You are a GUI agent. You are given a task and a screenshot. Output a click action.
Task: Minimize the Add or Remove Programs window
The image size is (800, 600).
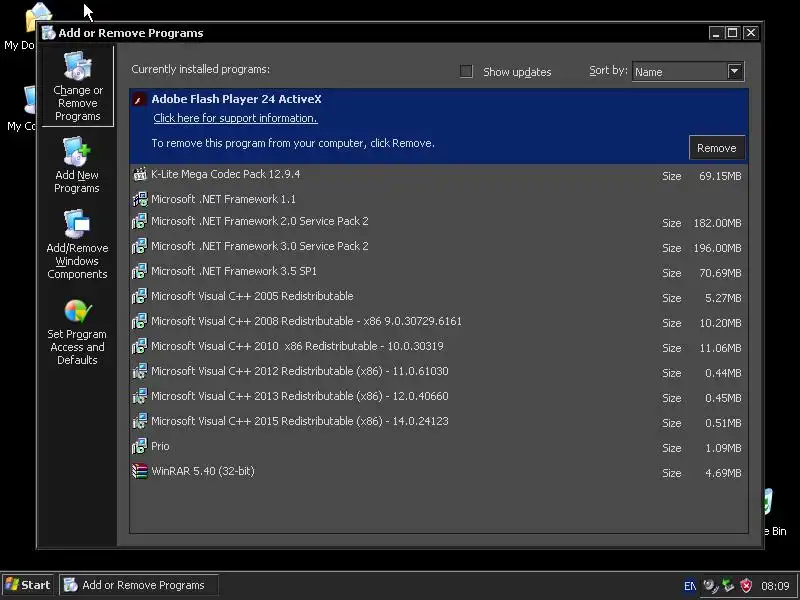(x=716, y=33)
